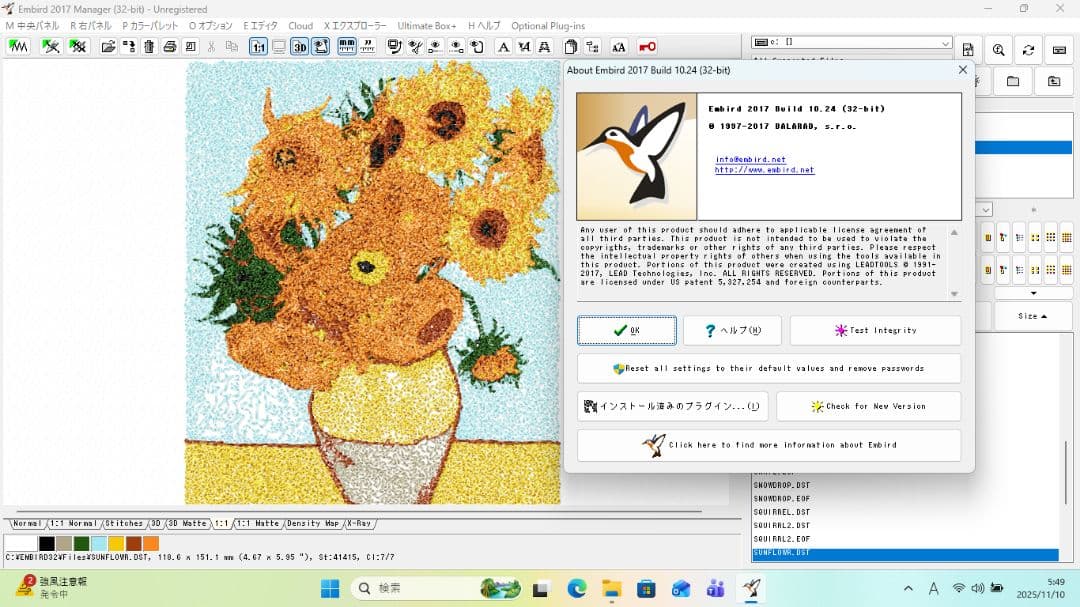1080x607 pixels.
Task: Click Check for New Version button
Action: [x=868, y=407]
